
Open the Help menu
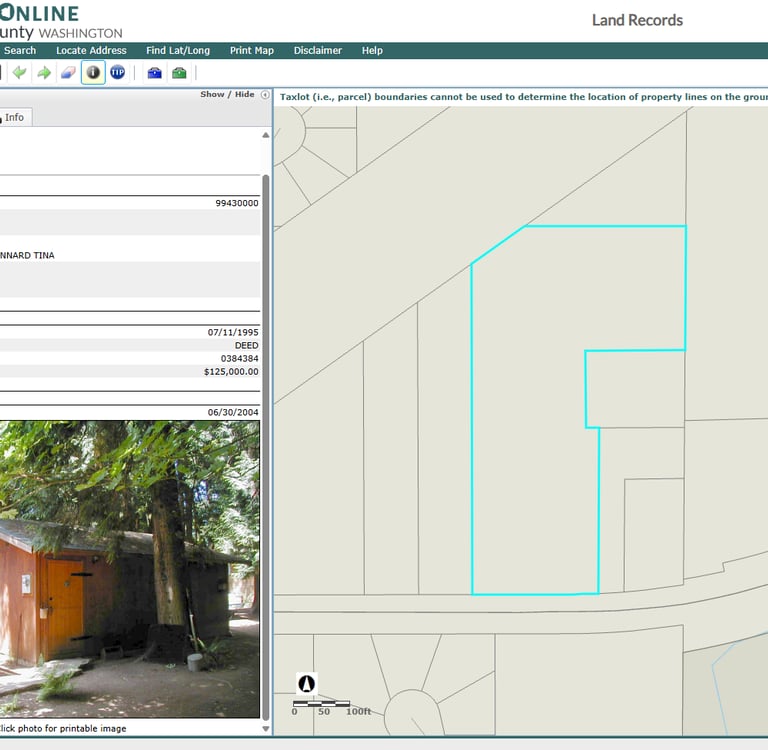tap(372, 51)
